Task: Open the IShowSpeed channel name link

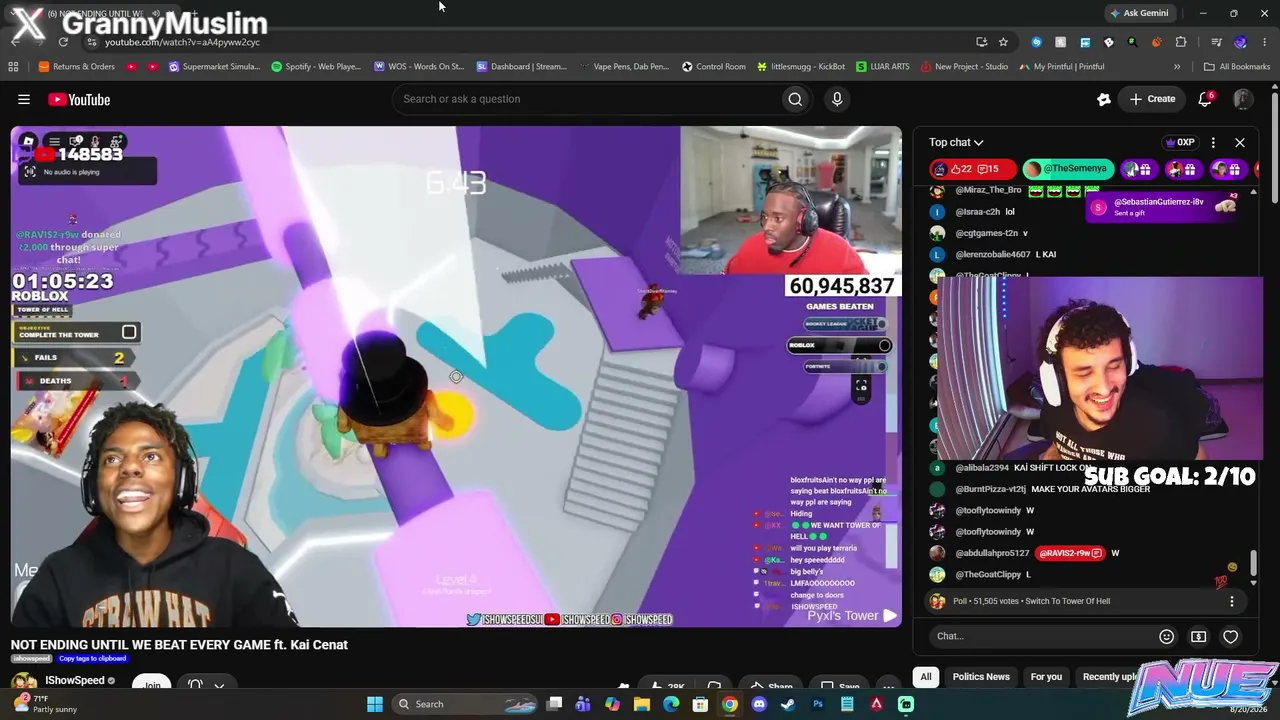Action: [x=75, y=681]
